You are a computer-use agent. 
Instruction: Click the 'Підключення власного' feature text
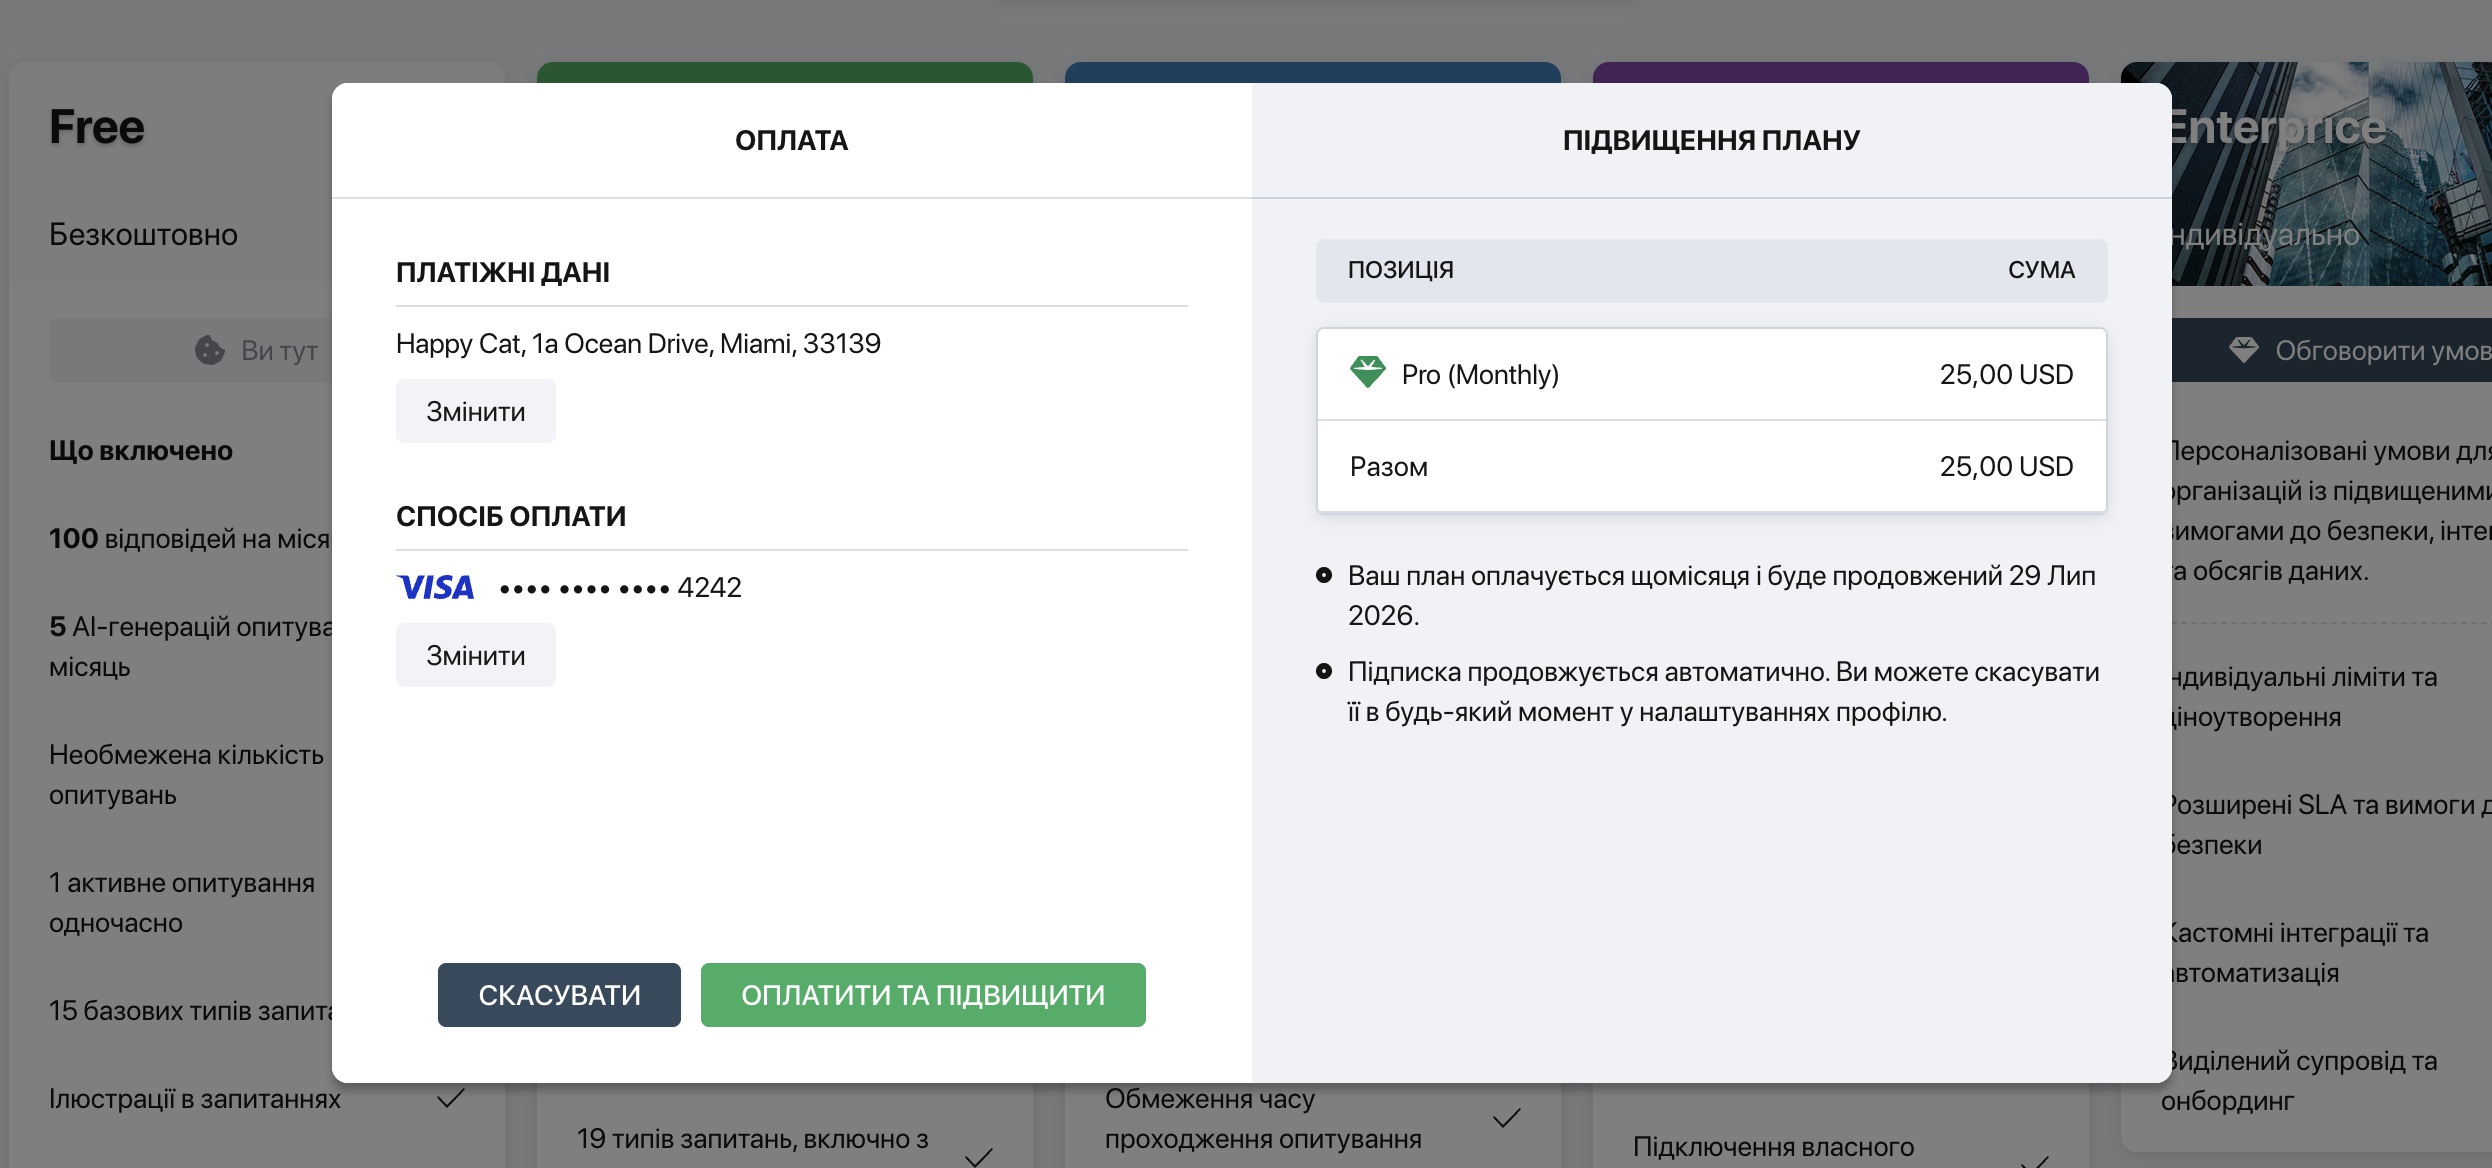click(x=1773, y=1146)
